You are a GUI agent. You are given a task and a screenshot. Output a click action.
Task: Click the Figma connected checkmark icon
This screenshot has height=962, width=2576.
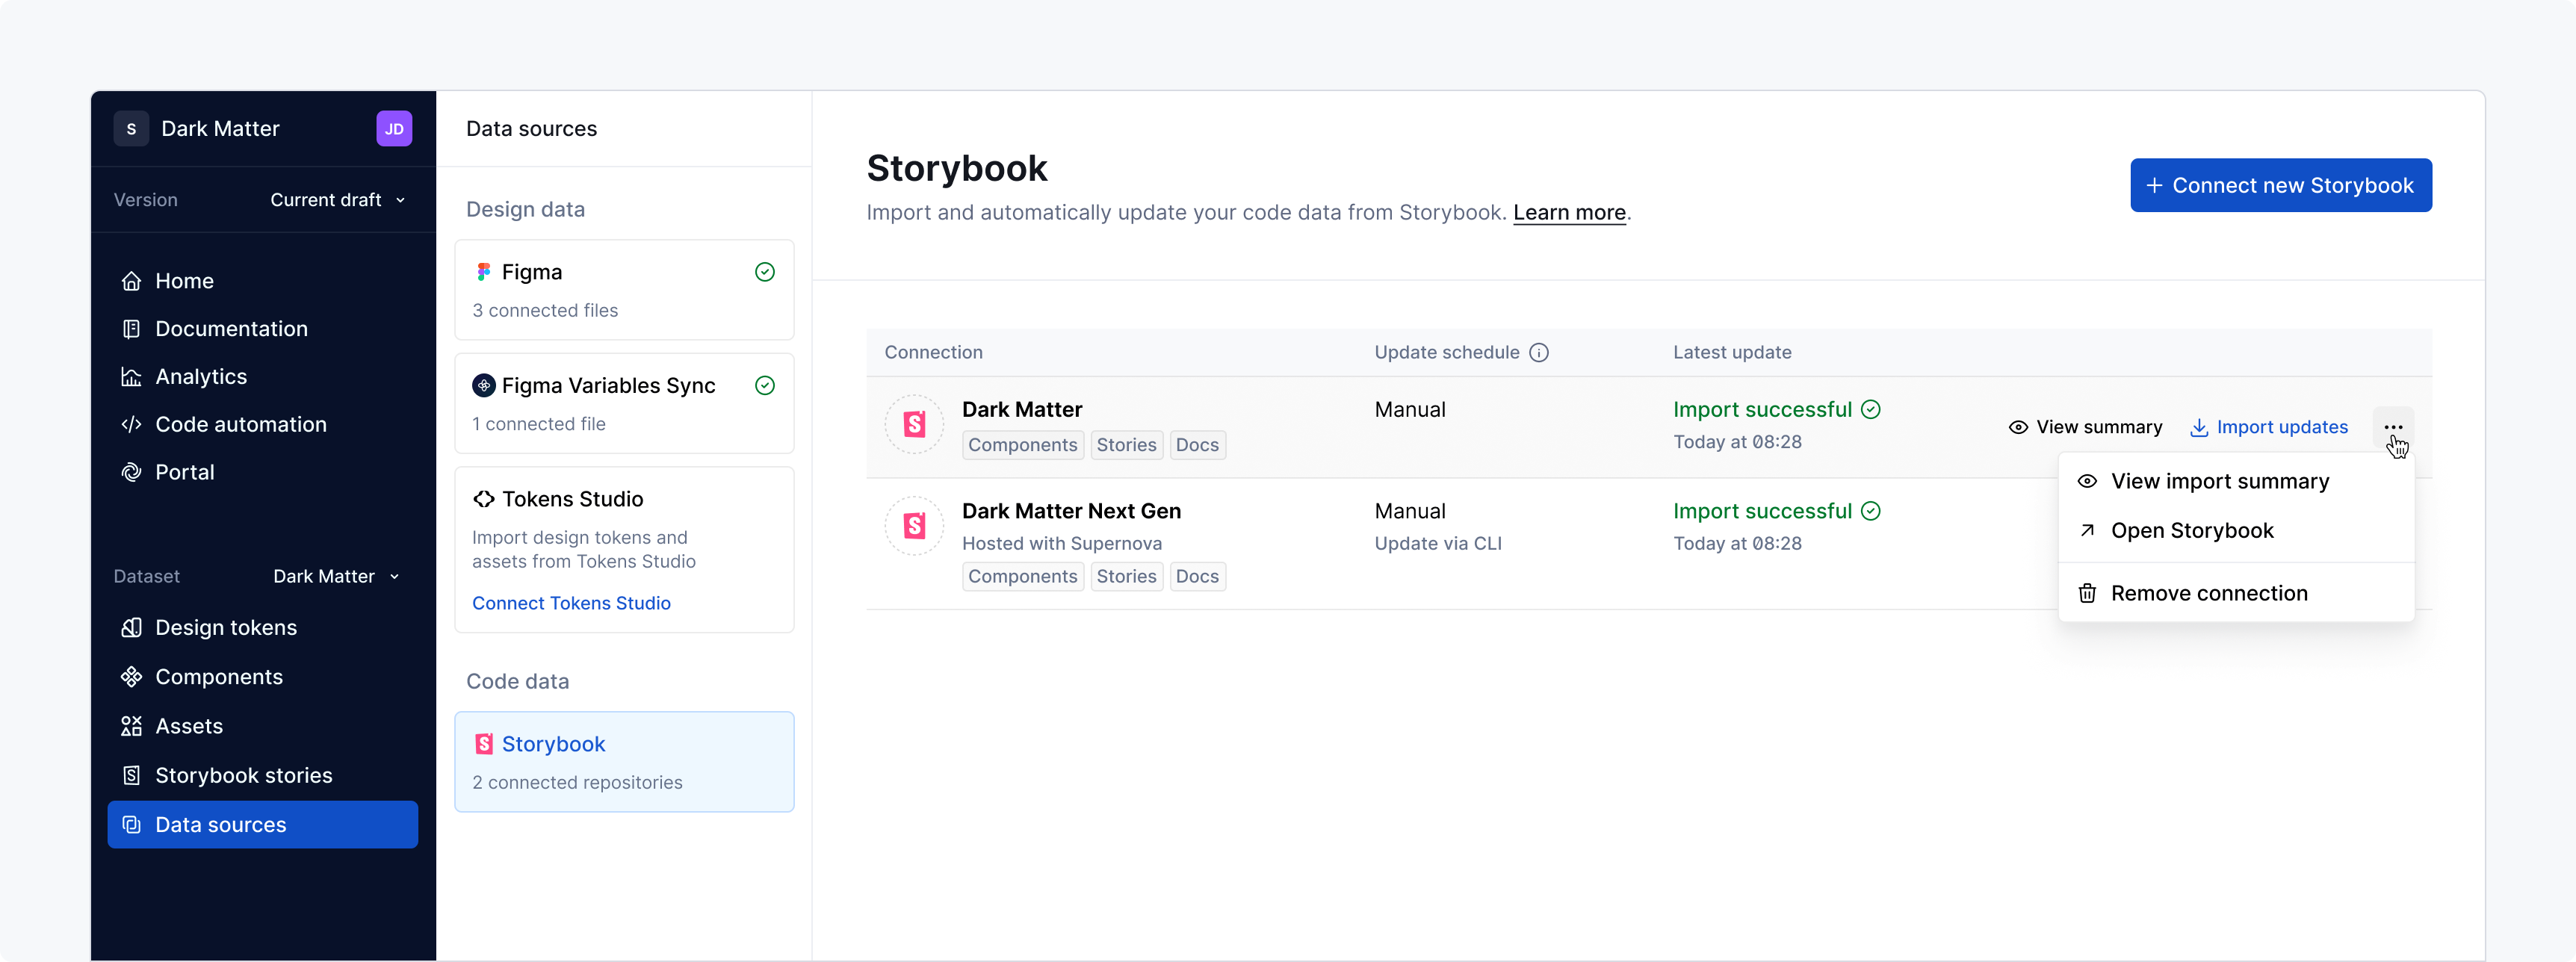[x=765, y=272]
